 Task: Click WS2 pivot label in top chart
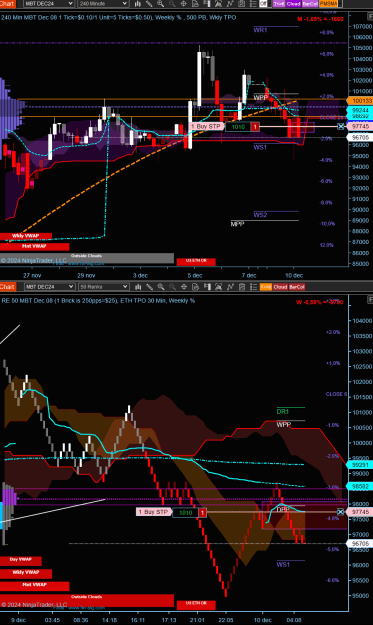point(260,215)
